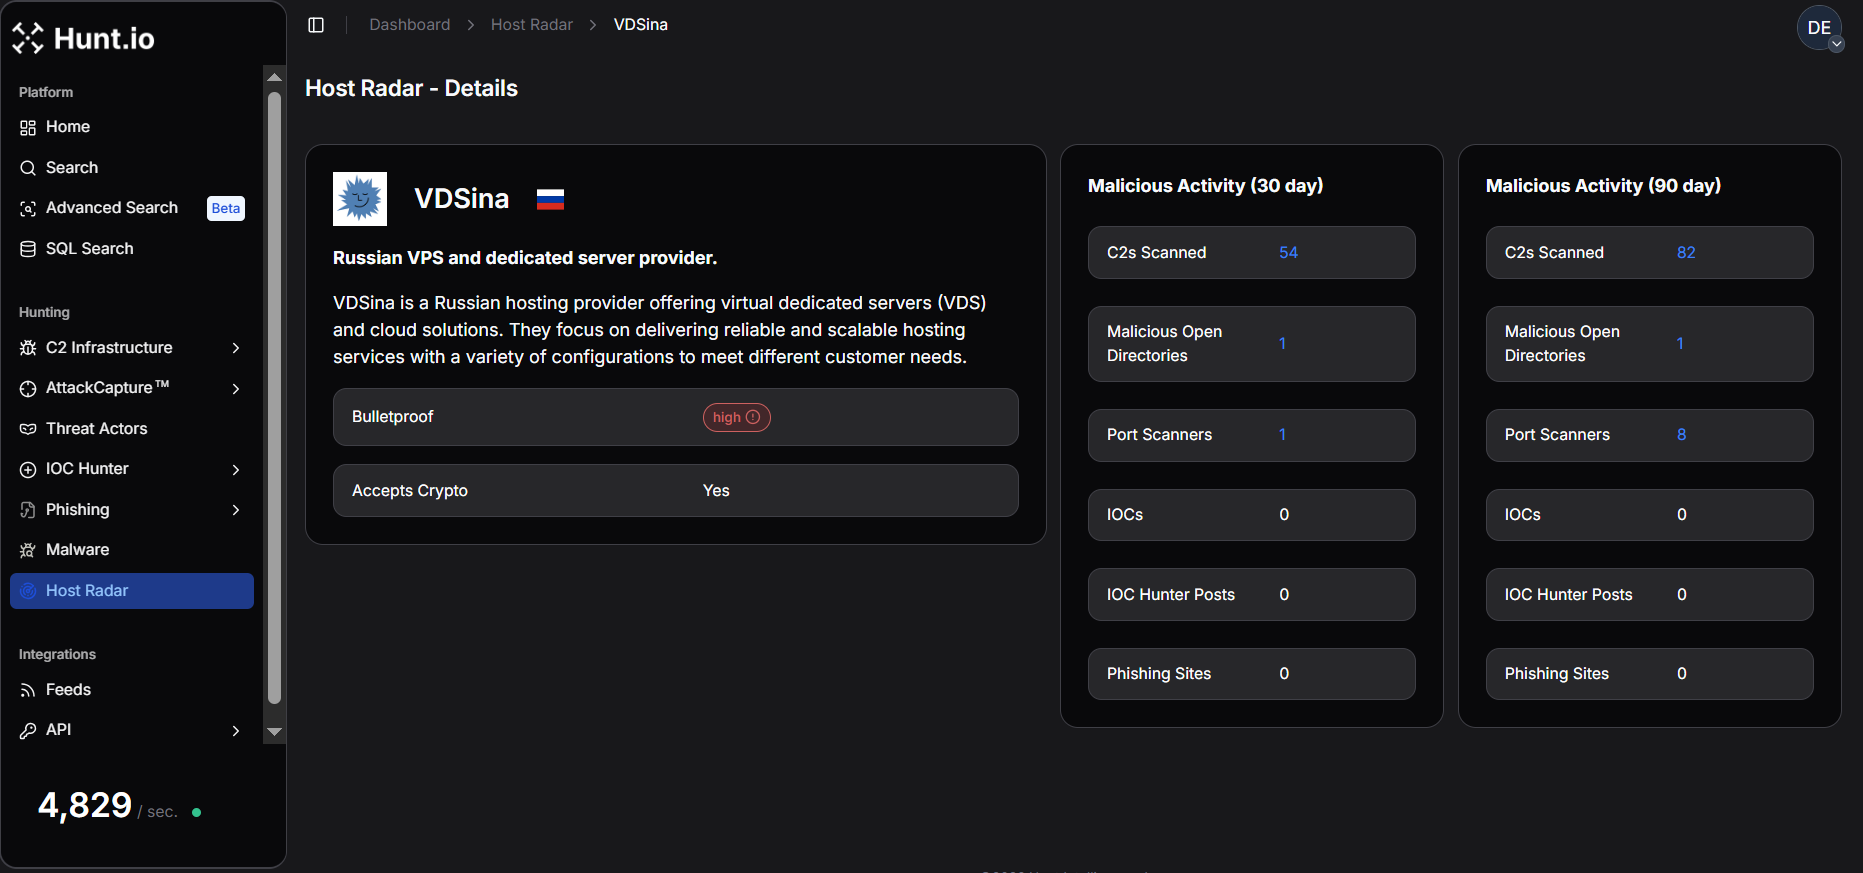This screenshot has width=1863, height=873.
Task: Click the Threat Actors mask icon
Action: coord(28,429)
